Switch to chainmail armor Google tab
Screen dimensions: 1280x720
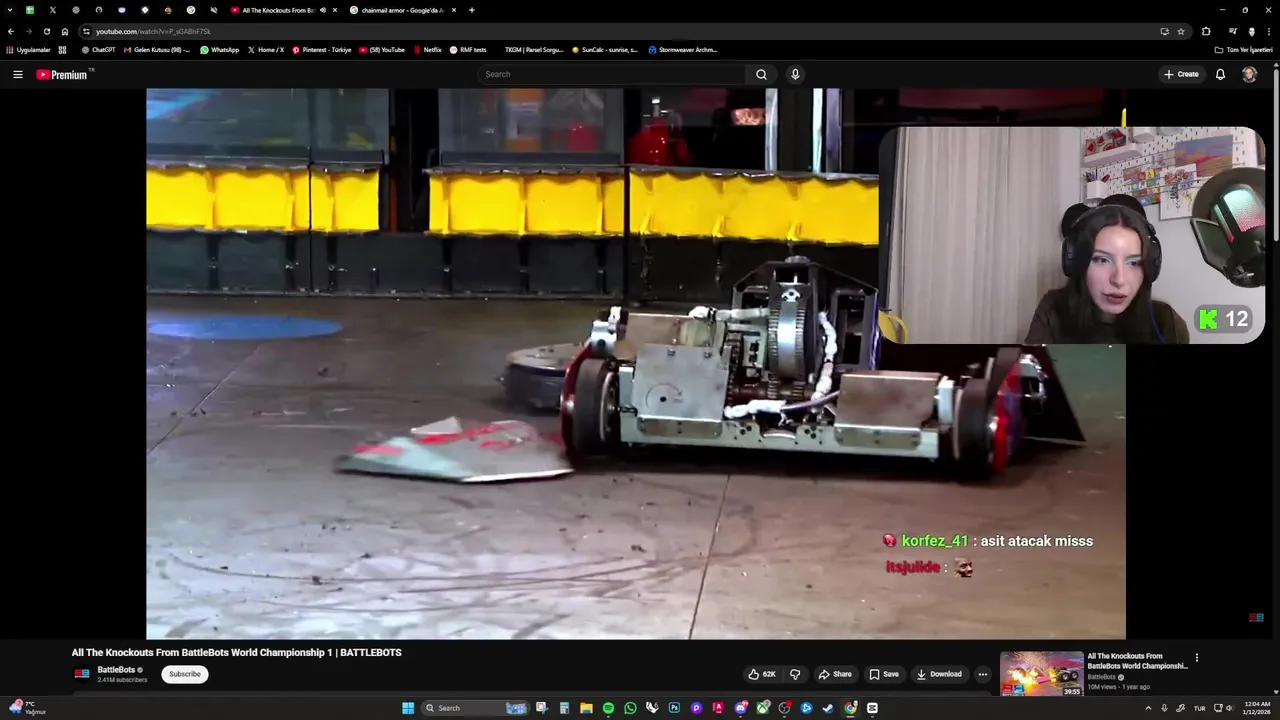coord(403,10)
